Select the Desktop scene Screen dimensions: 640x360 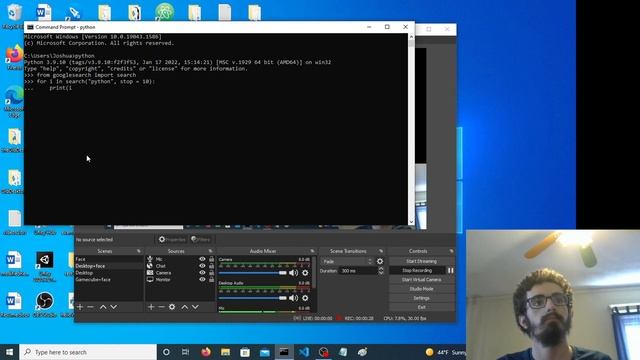point(109,273)
